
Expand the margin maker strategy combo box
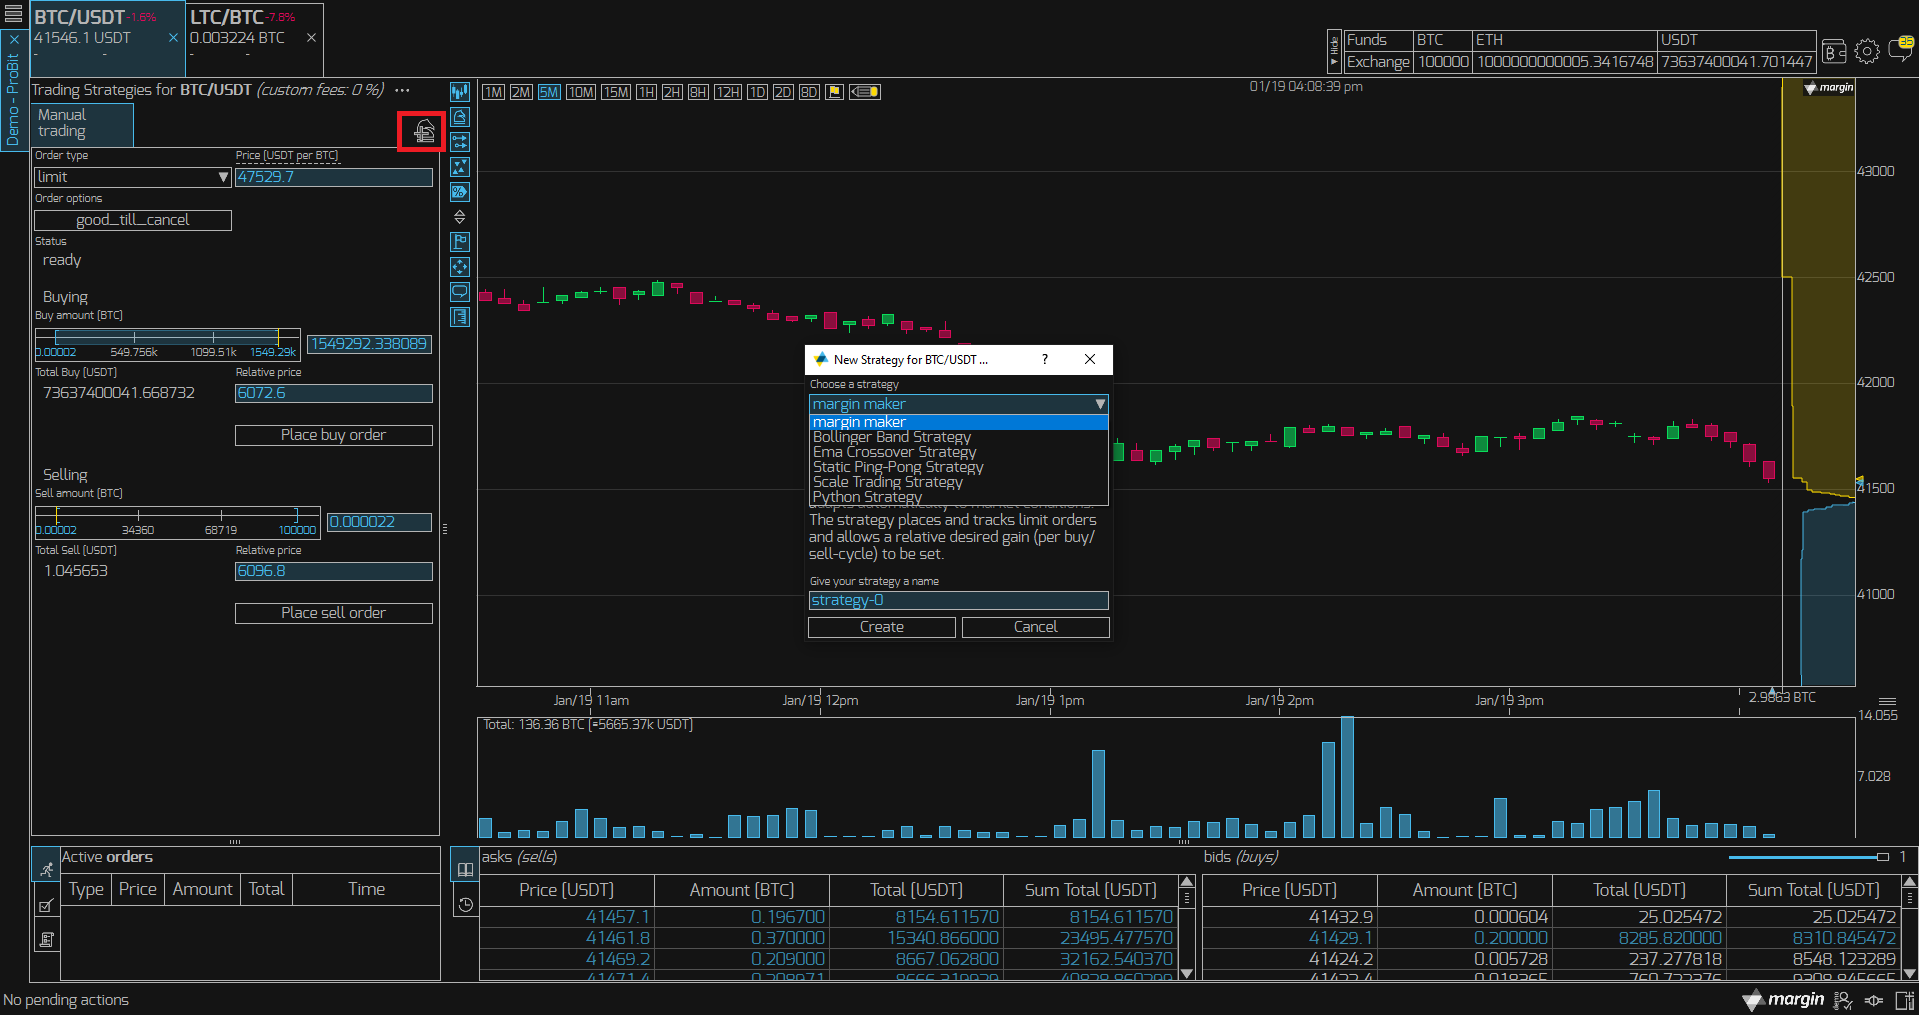click(958, 404)
